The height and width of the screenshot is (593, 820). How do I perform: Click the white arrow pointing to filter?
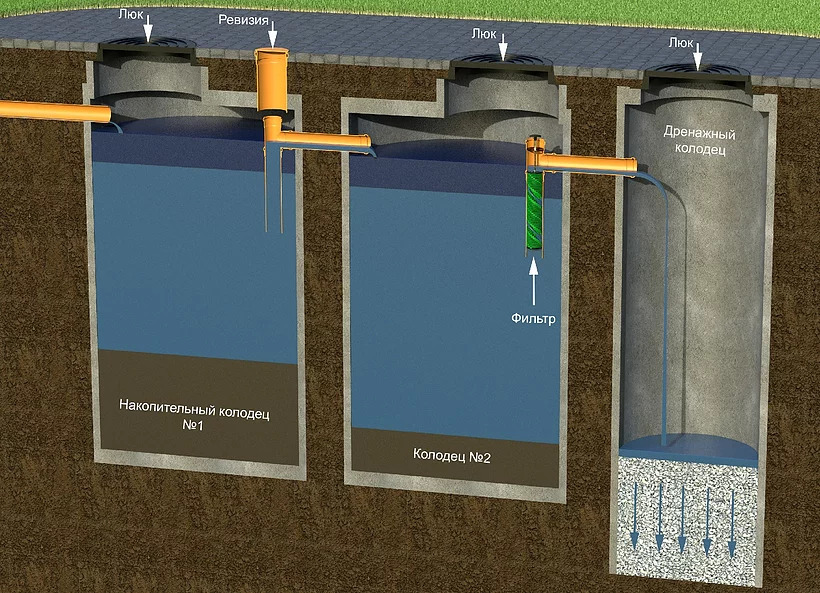(533, 281)
